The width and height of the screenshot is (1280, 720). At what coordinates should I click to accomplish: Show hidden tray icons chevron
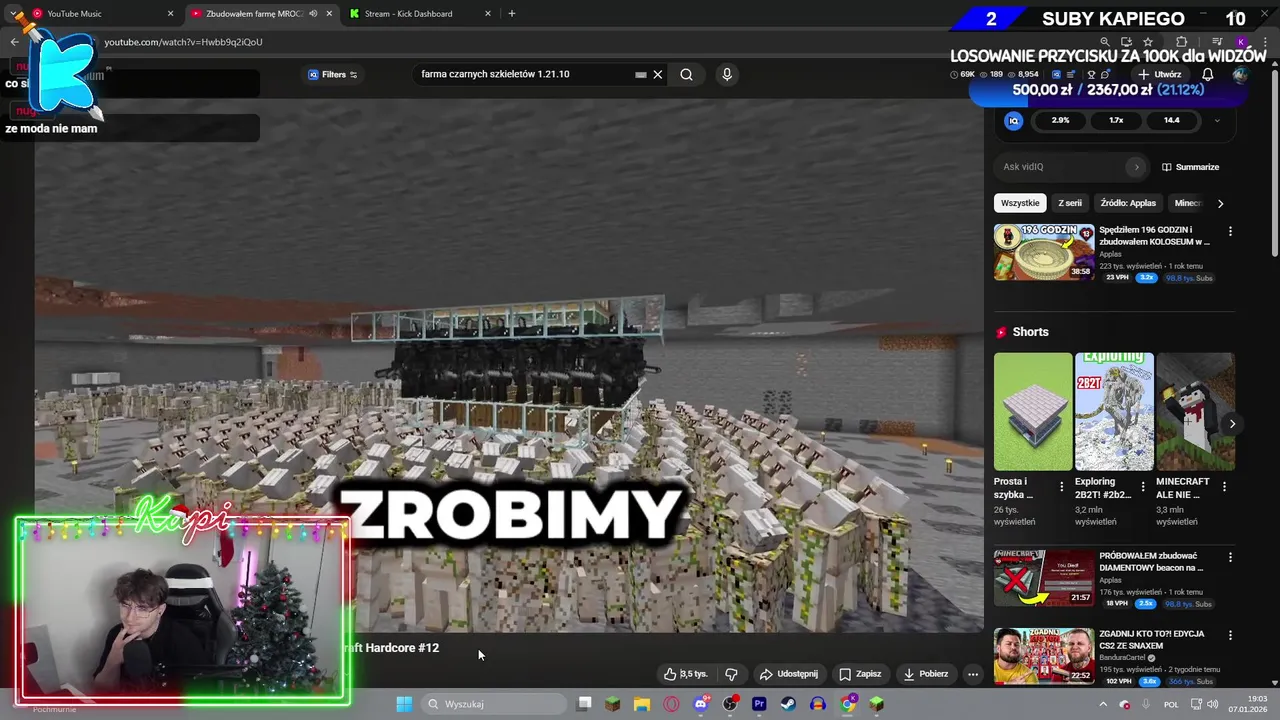pos(1103,704)
